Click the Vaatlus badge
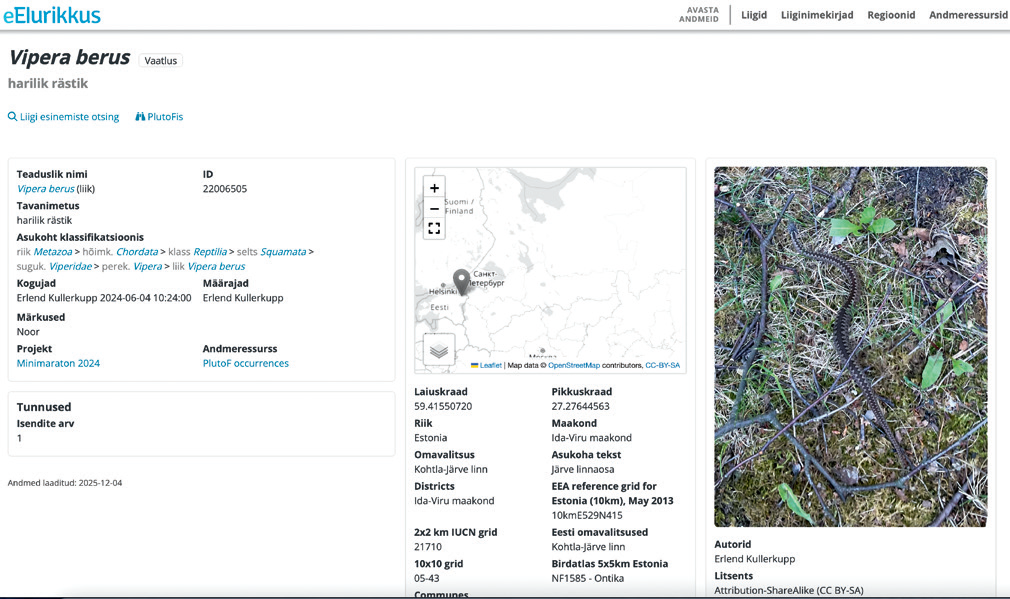 pos(160,61)
